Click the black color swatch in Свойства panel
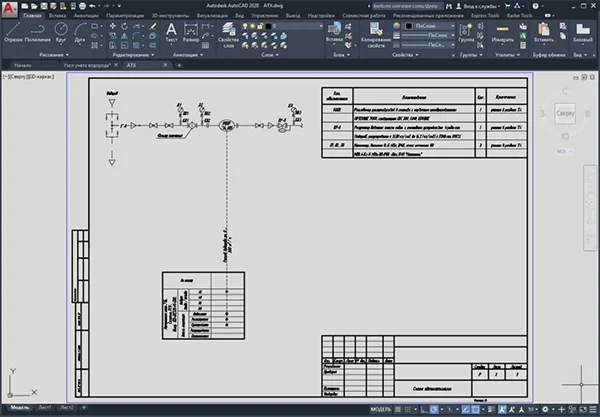This screenshot has height=417, width=600. click(x=409, y=26)
